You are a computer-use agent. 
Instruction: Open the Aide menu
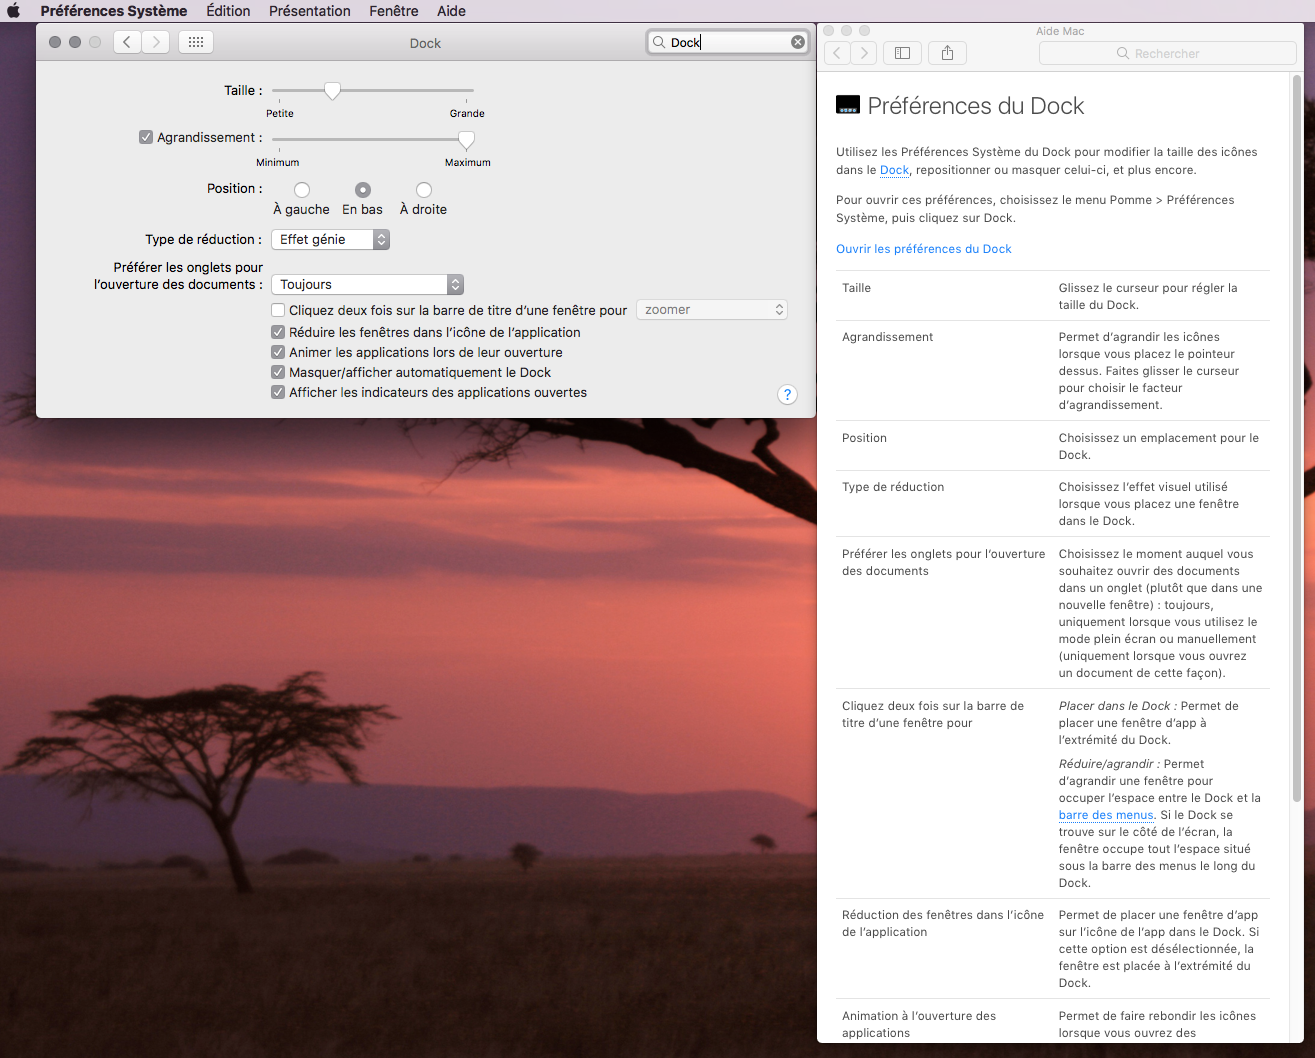tap(451, 11)
